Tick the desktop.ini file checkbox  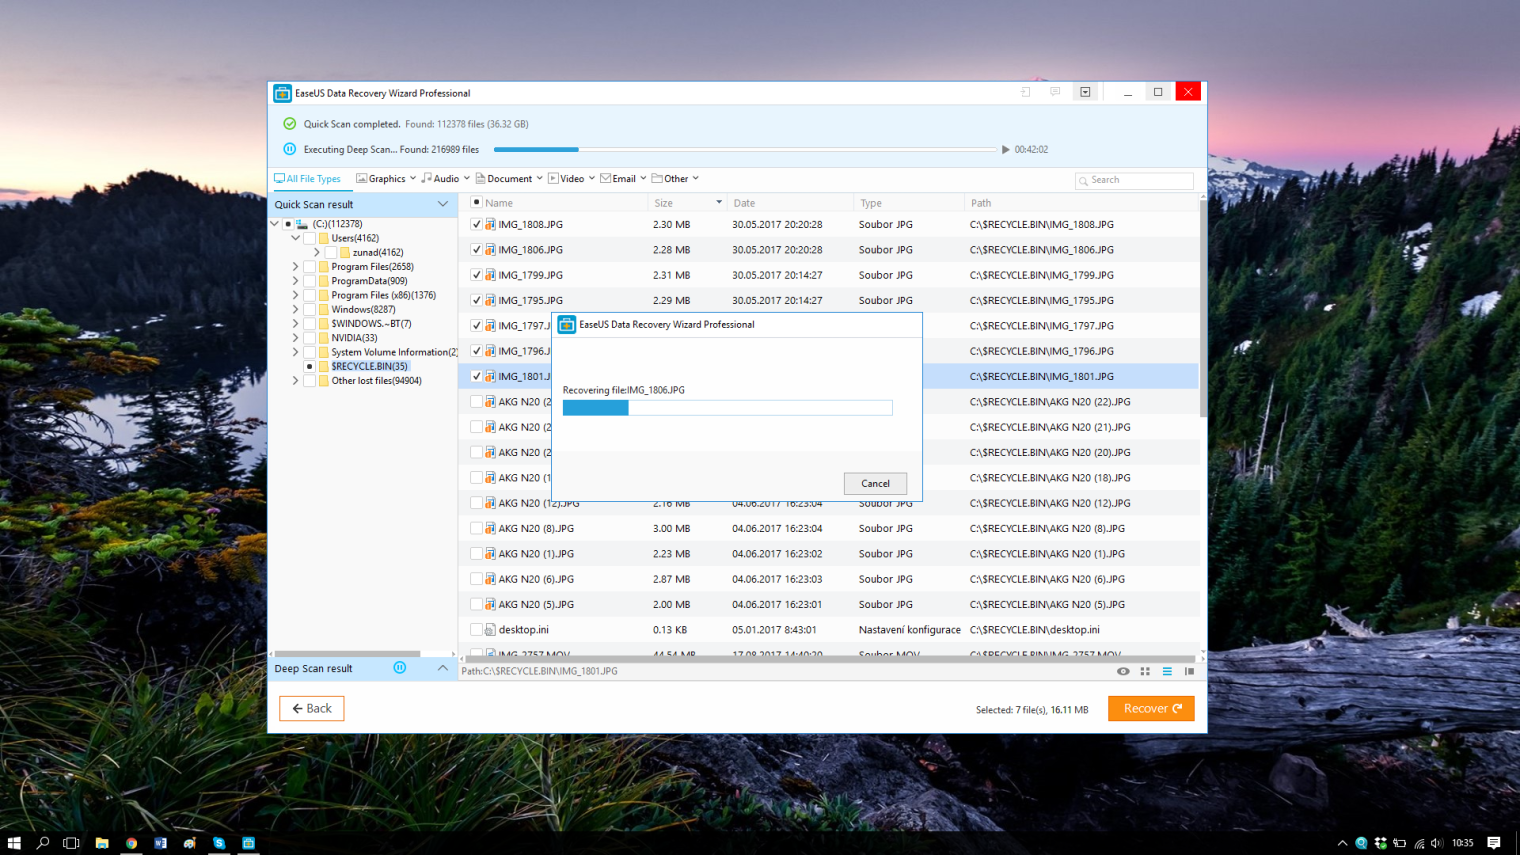[x=476, y=630]
